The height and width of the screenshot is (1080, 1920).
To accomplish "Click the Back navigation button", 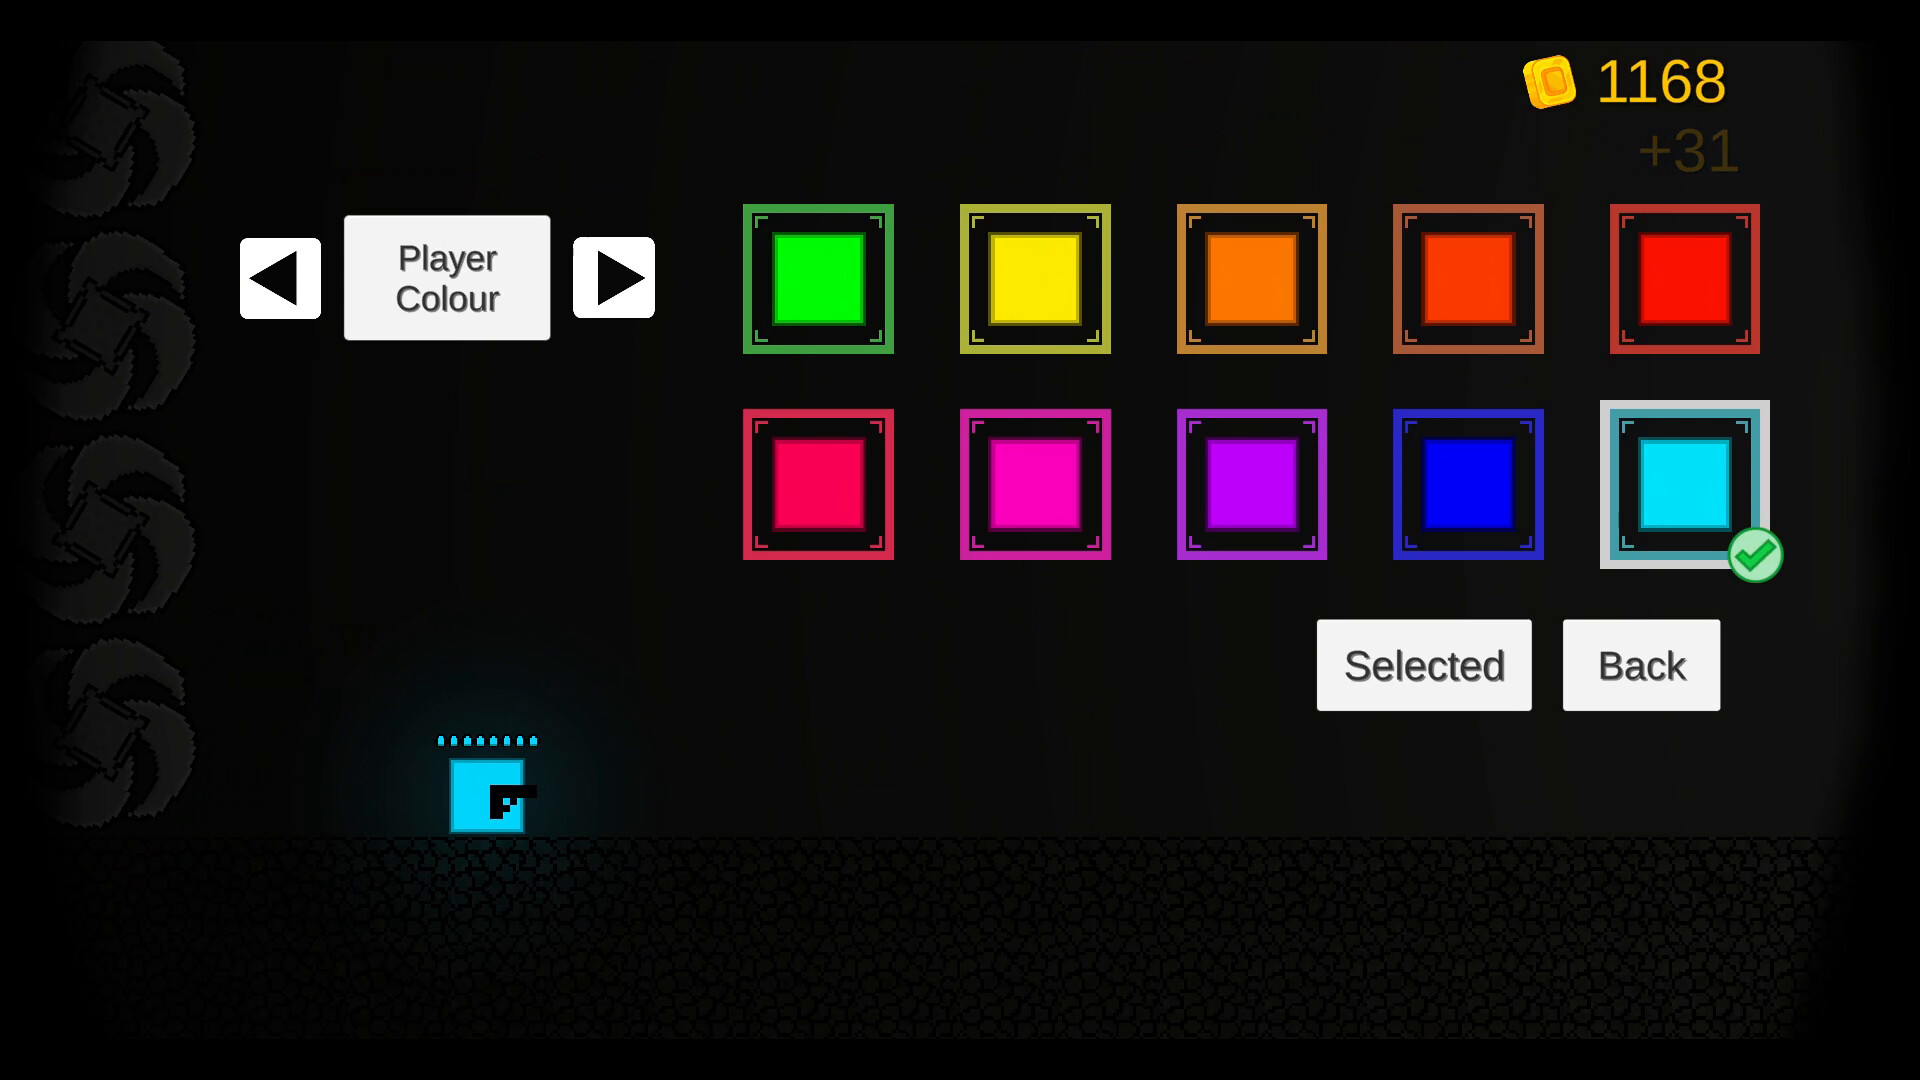I will (1642, 665).
